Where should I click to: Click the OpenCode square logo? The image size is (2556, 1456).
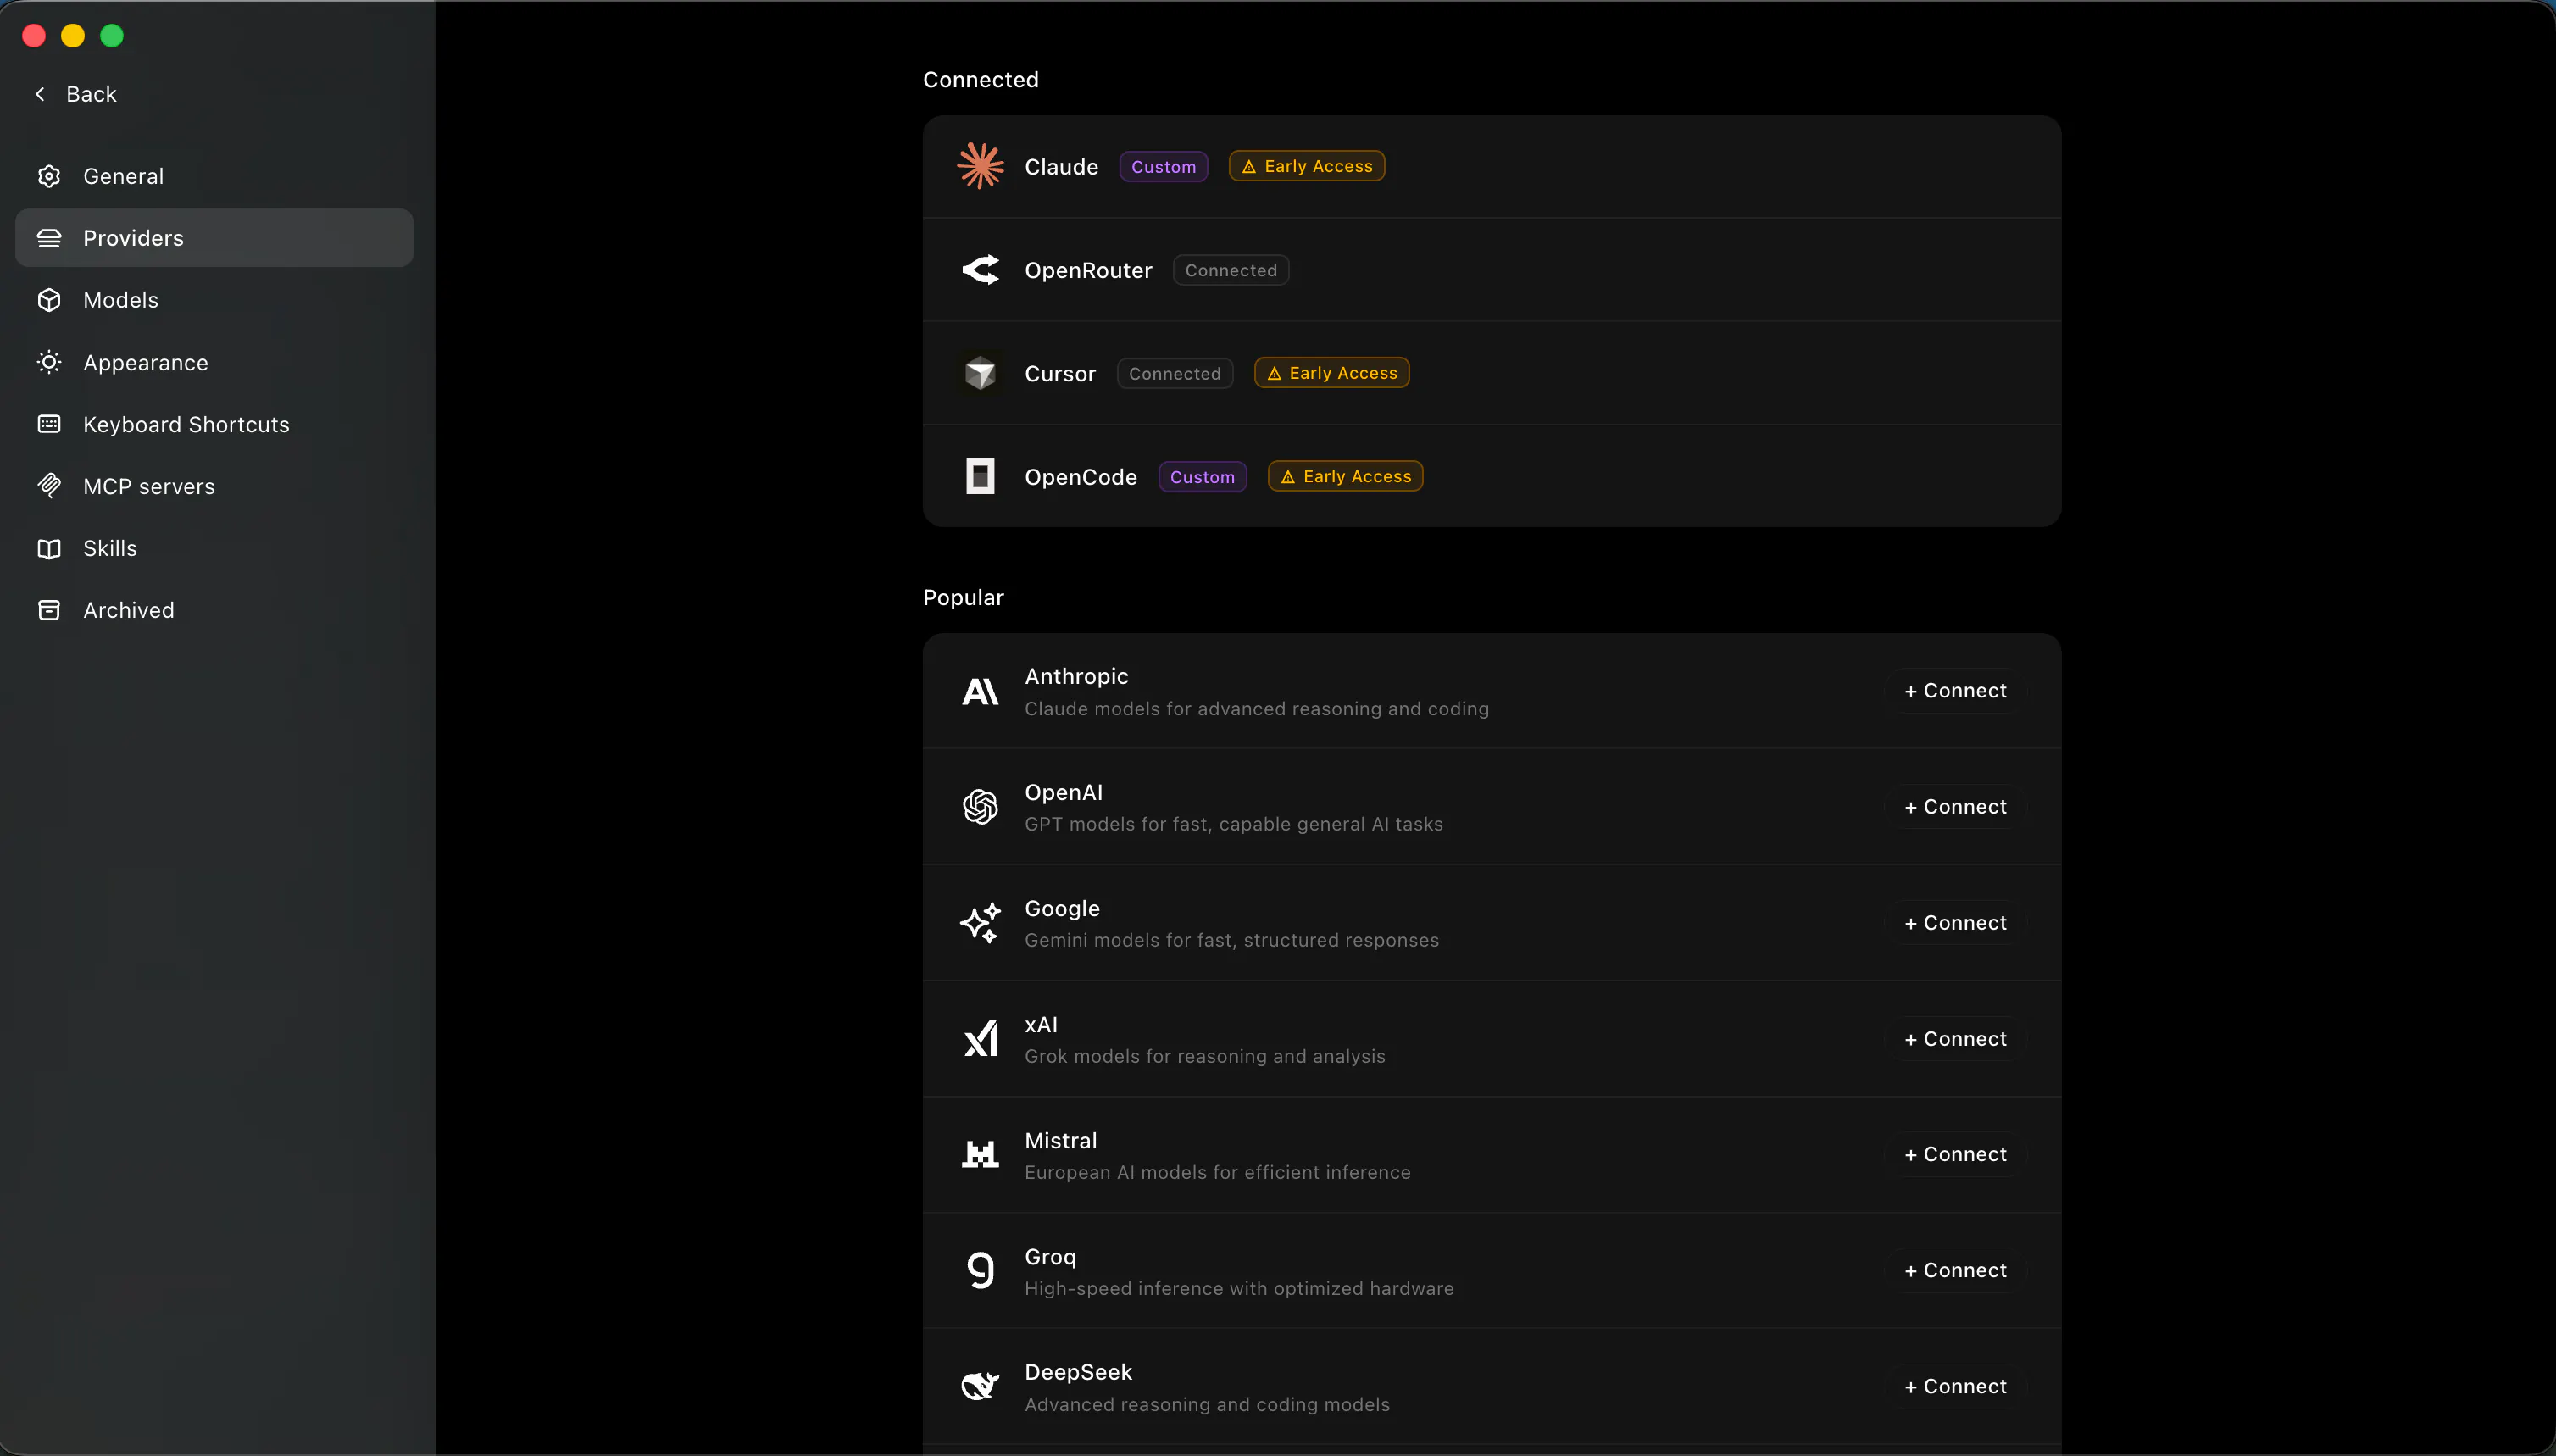tap(980, 476)
